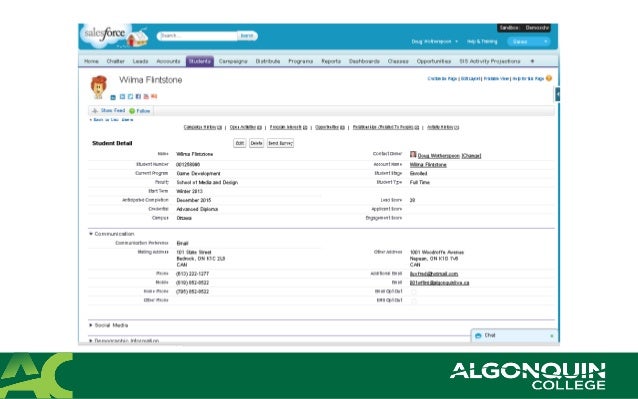638x399 pixels.
Task: Jump to Campaign History related list
Action: pyautogui.click(x=203, y=127)
